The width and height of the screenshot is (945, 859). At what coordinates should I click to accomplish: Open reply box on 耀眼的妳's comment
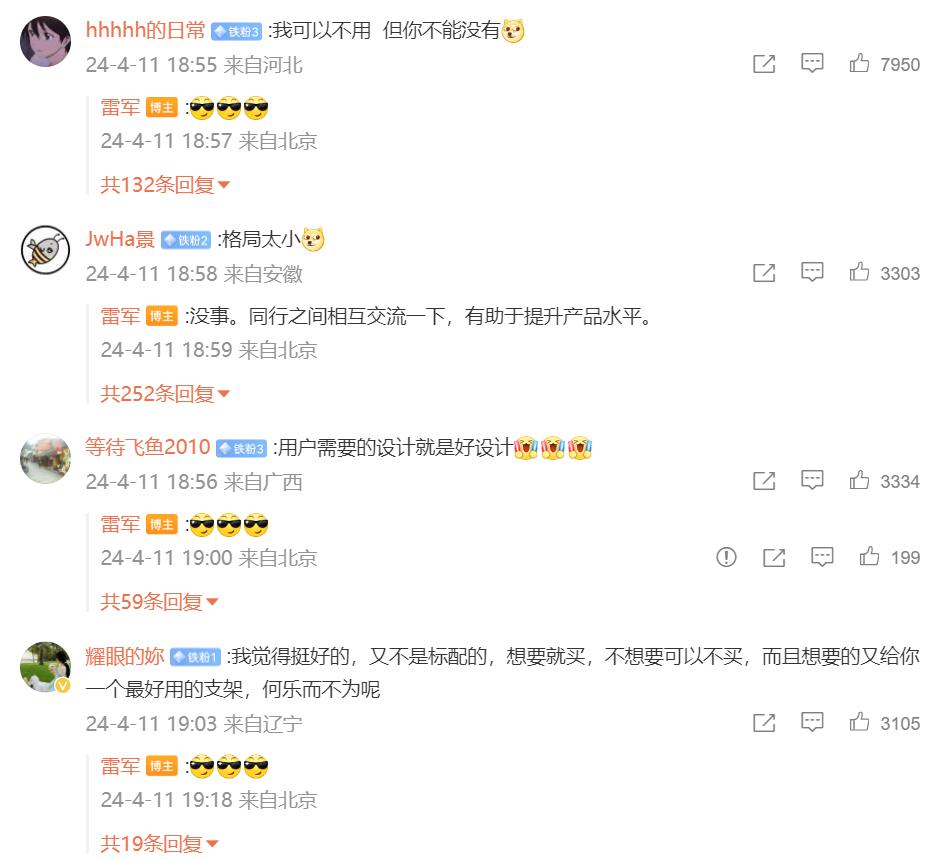(x=812, y=722)
